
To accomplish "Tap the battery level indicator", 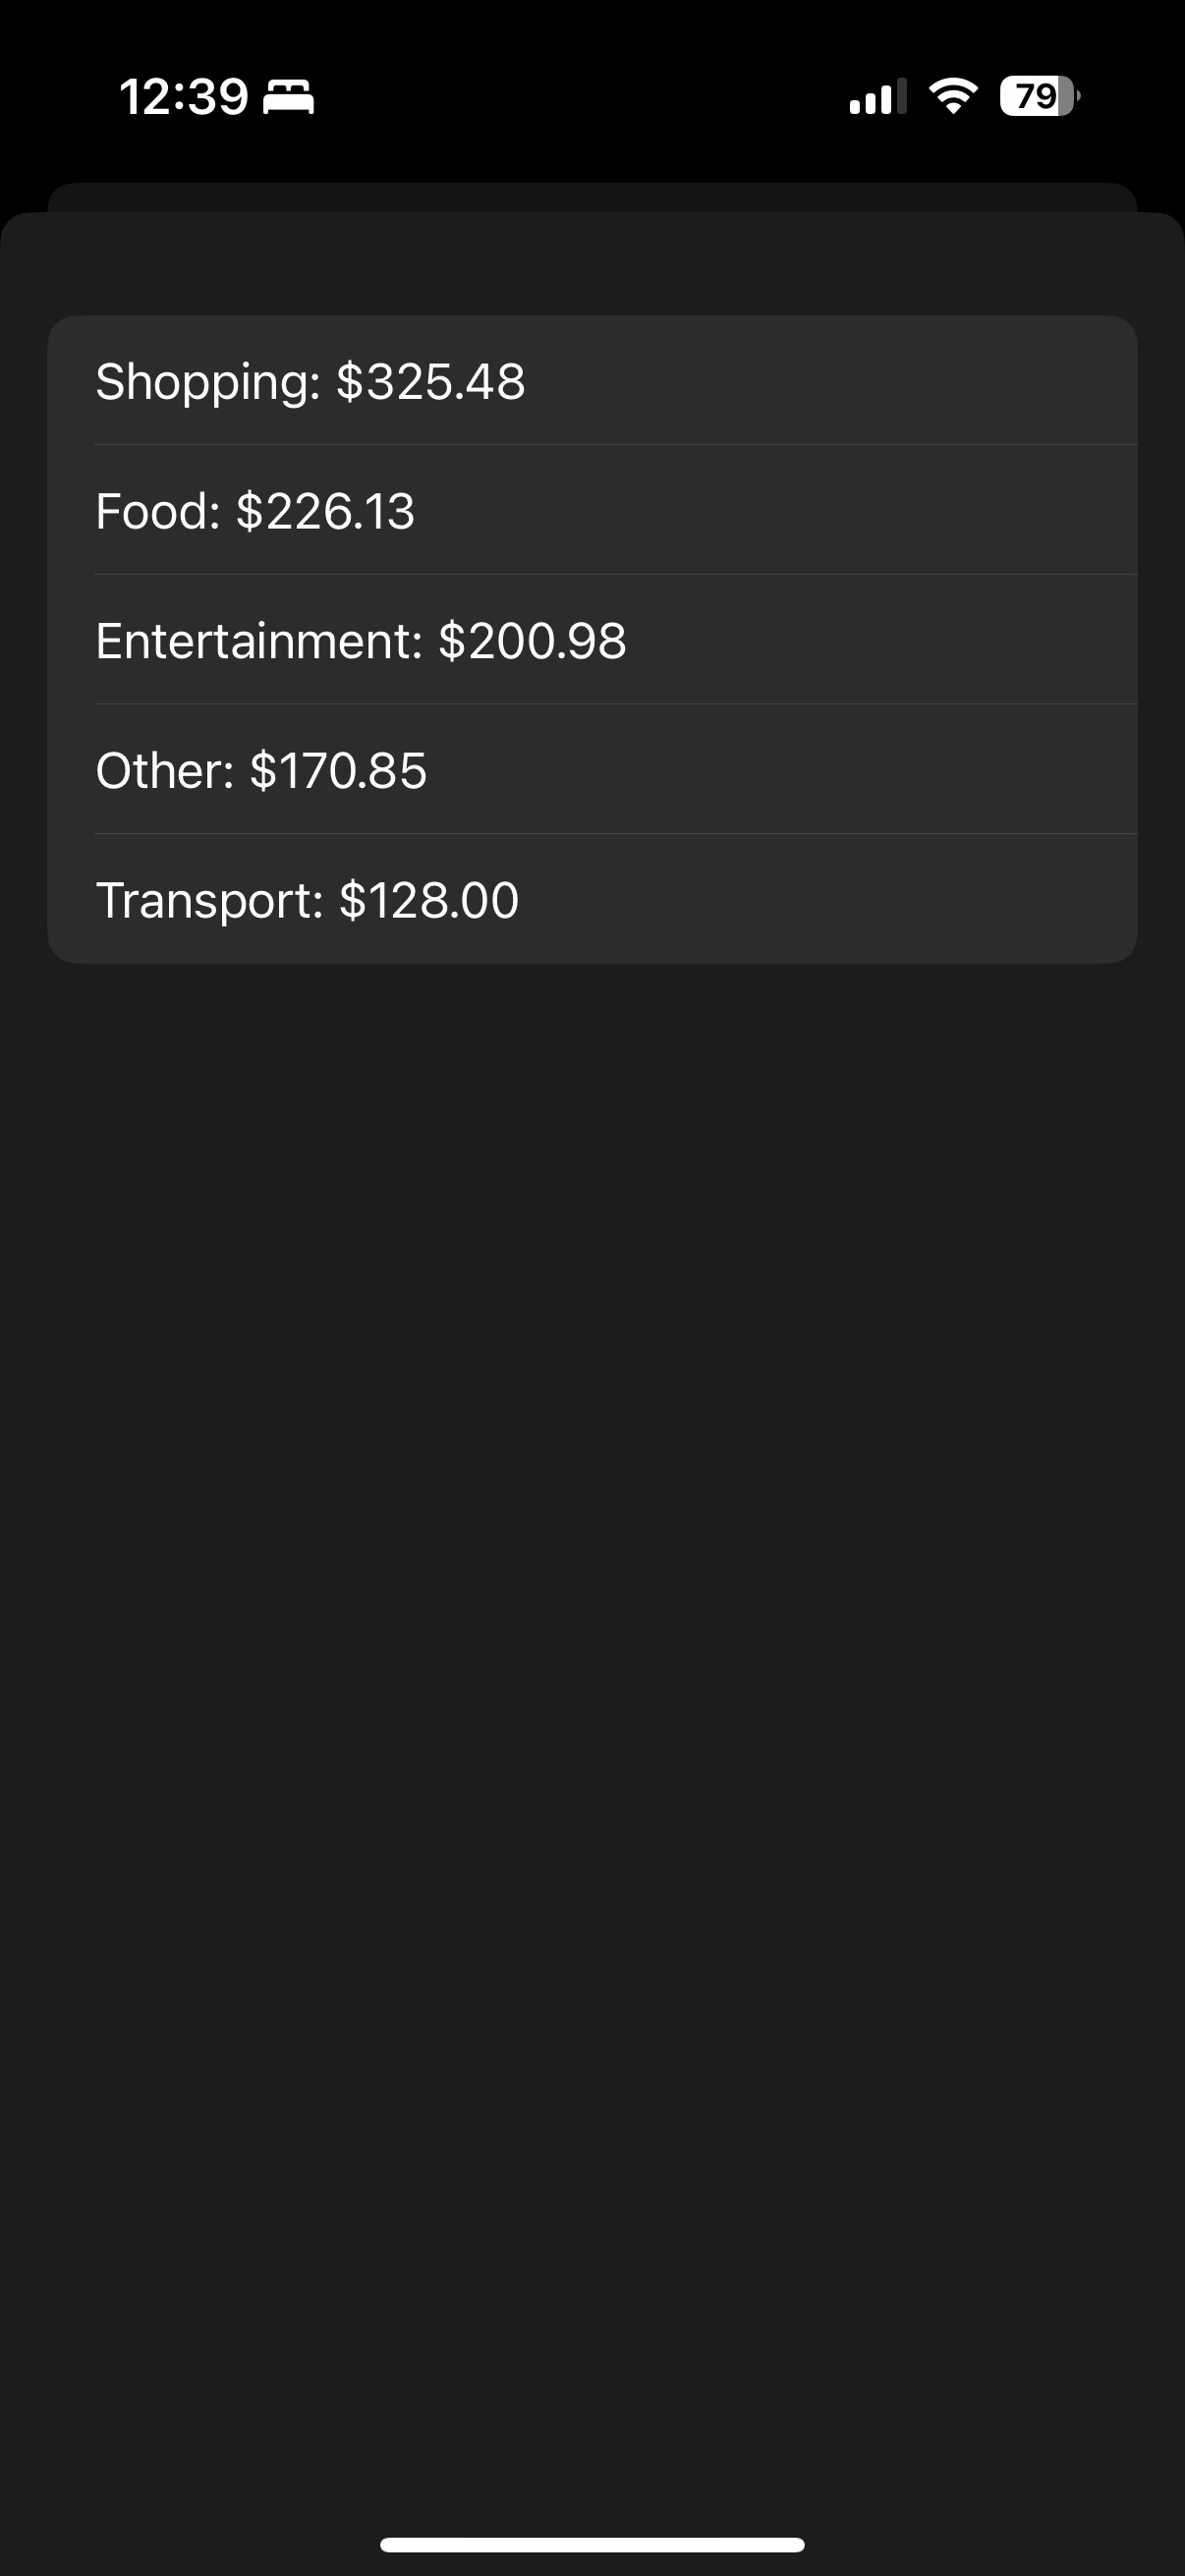I will (1040, 96).
